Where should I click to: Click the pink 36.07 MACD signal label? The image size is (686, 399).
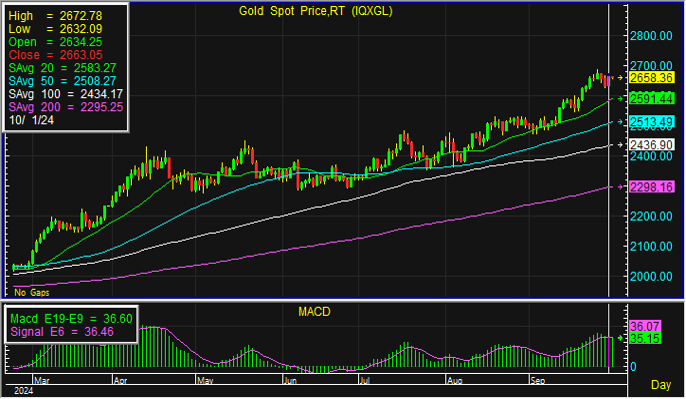(x=645, y=326)
